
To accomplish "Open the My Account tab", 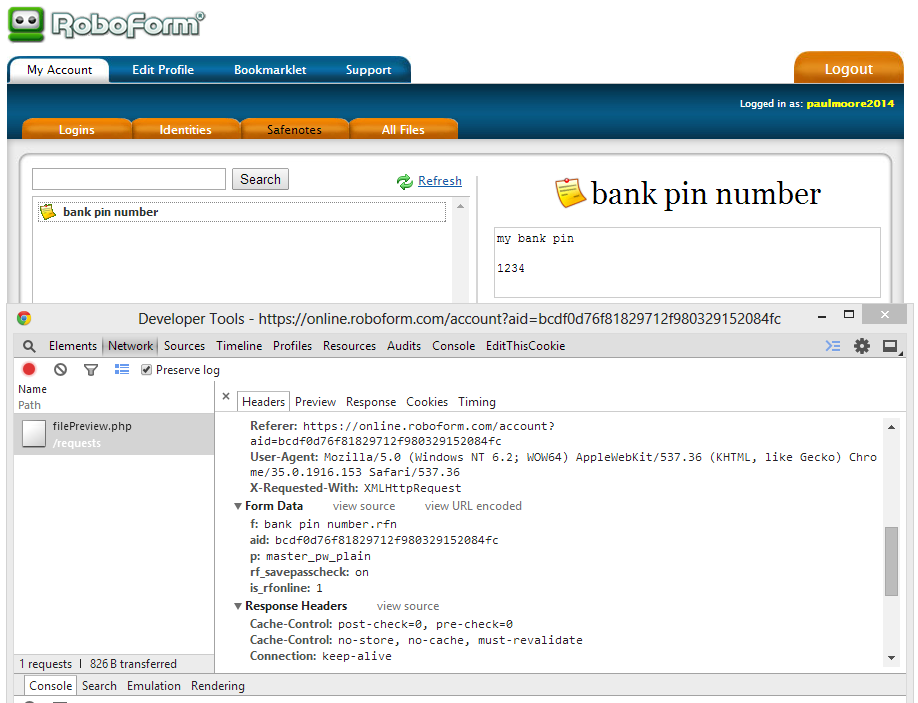I will point(59,70).
